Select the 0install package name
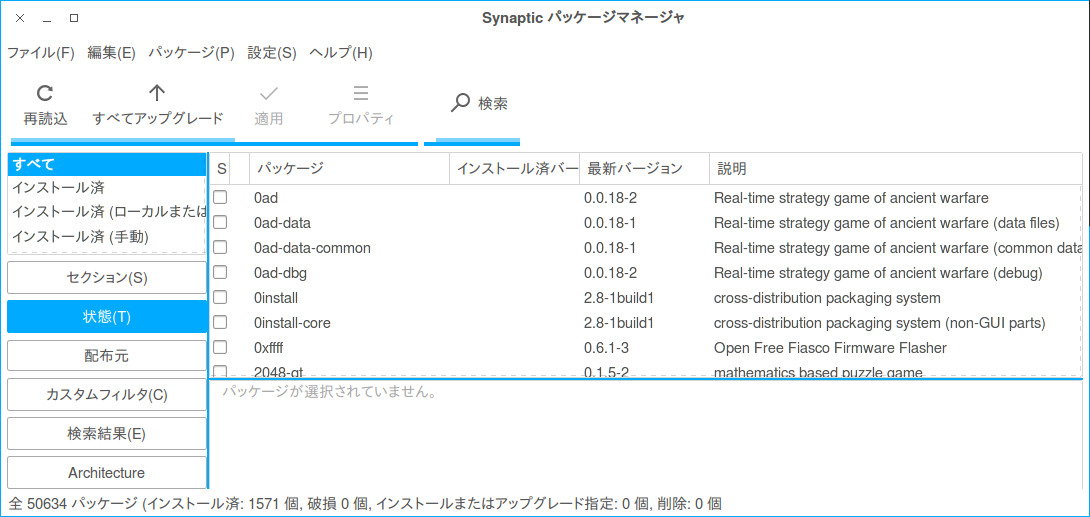Viewport: 1090px width, 517px height. click(276, 298)
